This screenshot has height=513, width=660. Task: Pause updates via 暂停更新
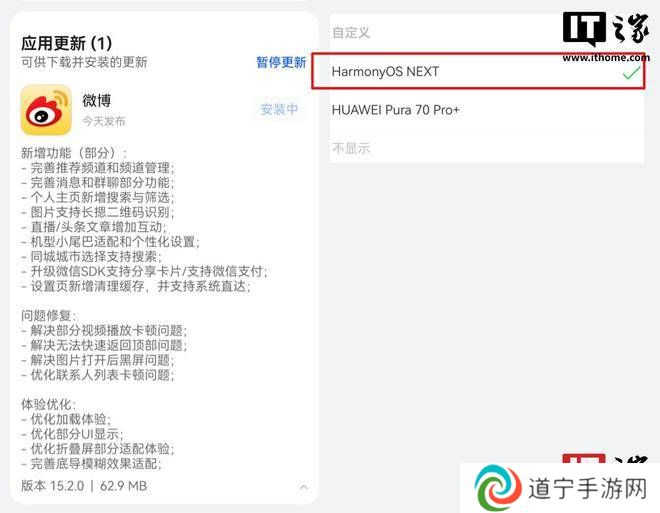tap(281, 62)
